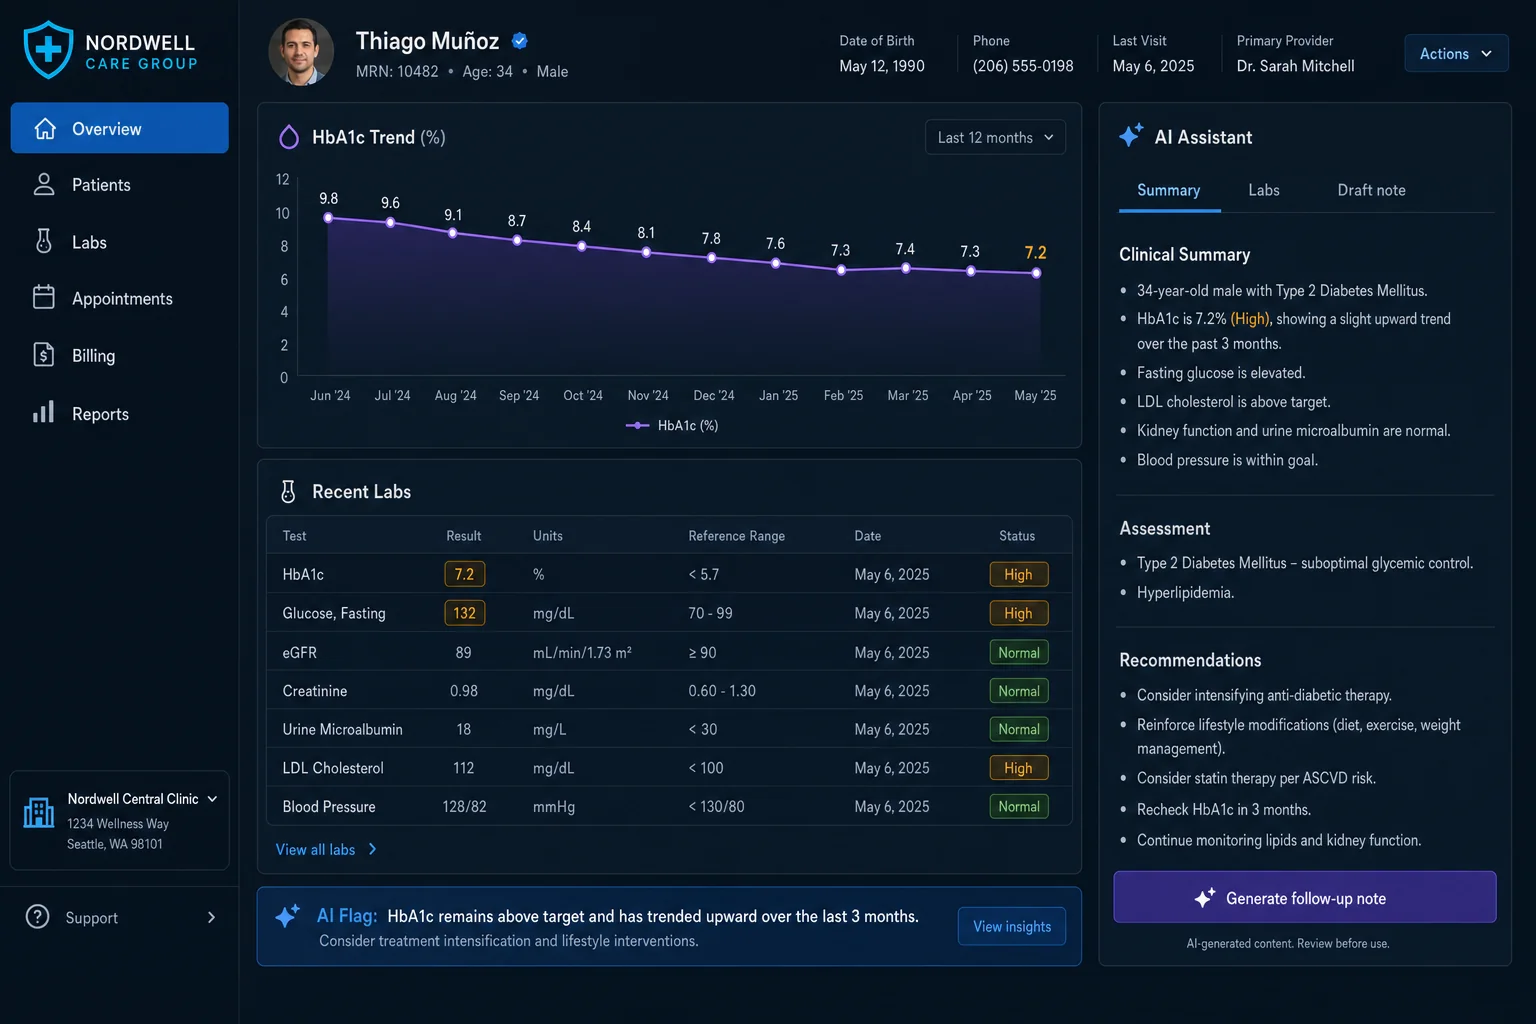Click the verified badge next to Thiago Muñoz

520,41
